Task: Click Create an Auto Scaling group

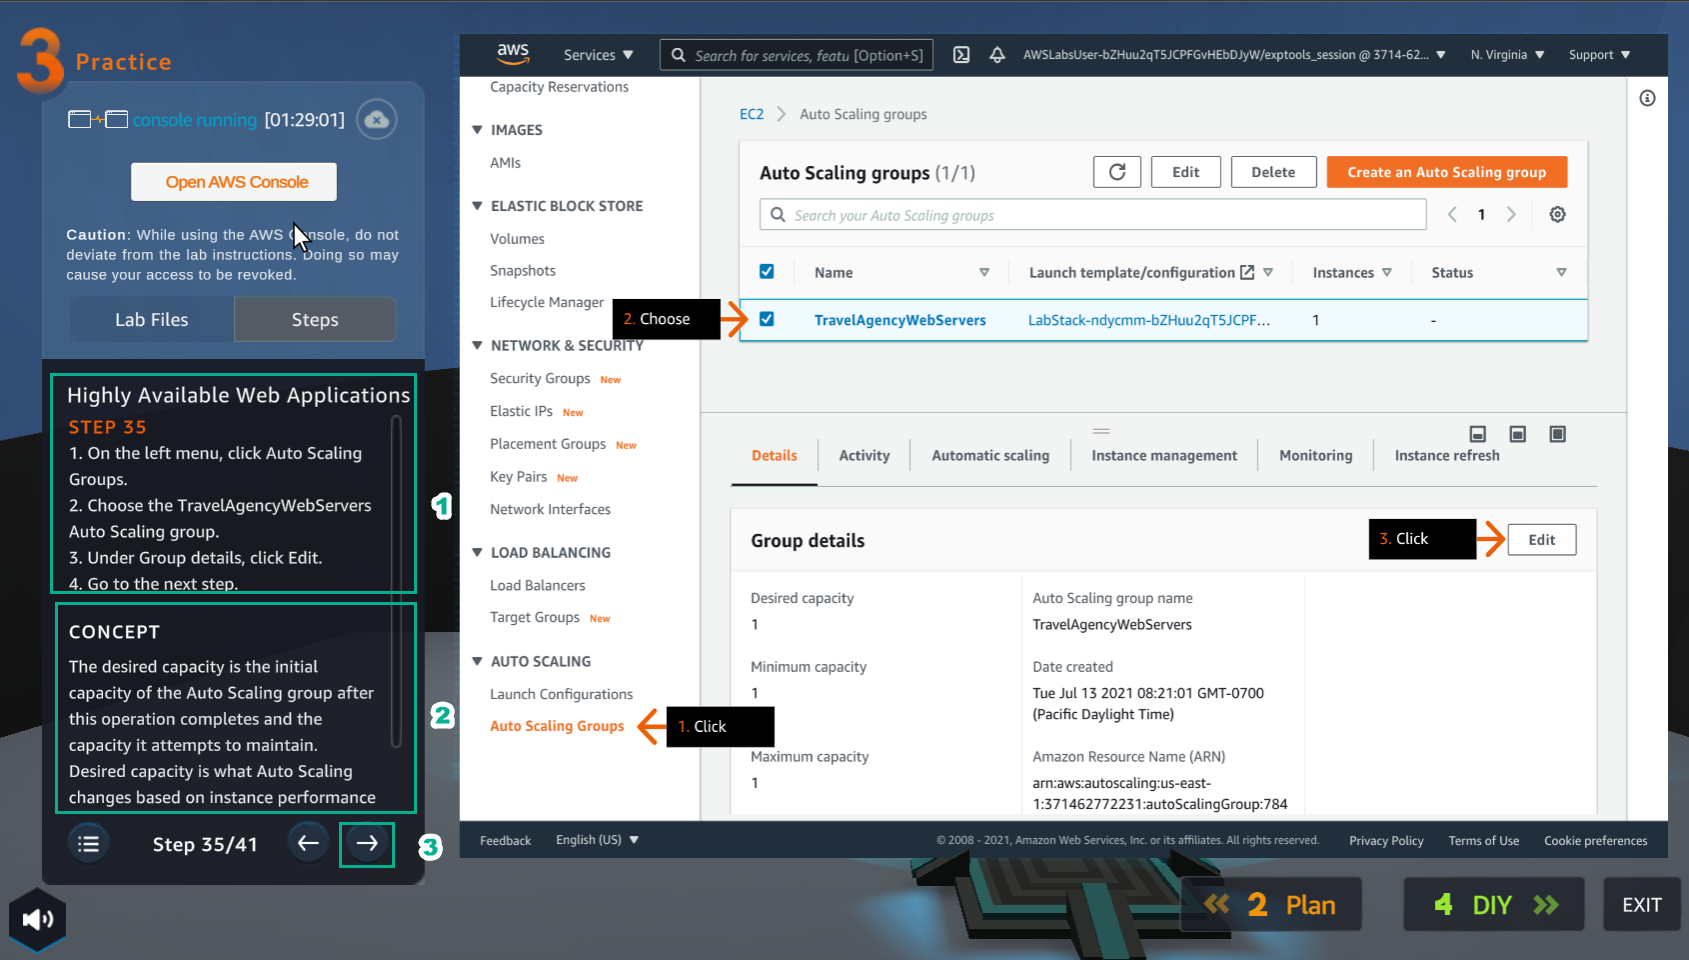Action: point(1446,172)
